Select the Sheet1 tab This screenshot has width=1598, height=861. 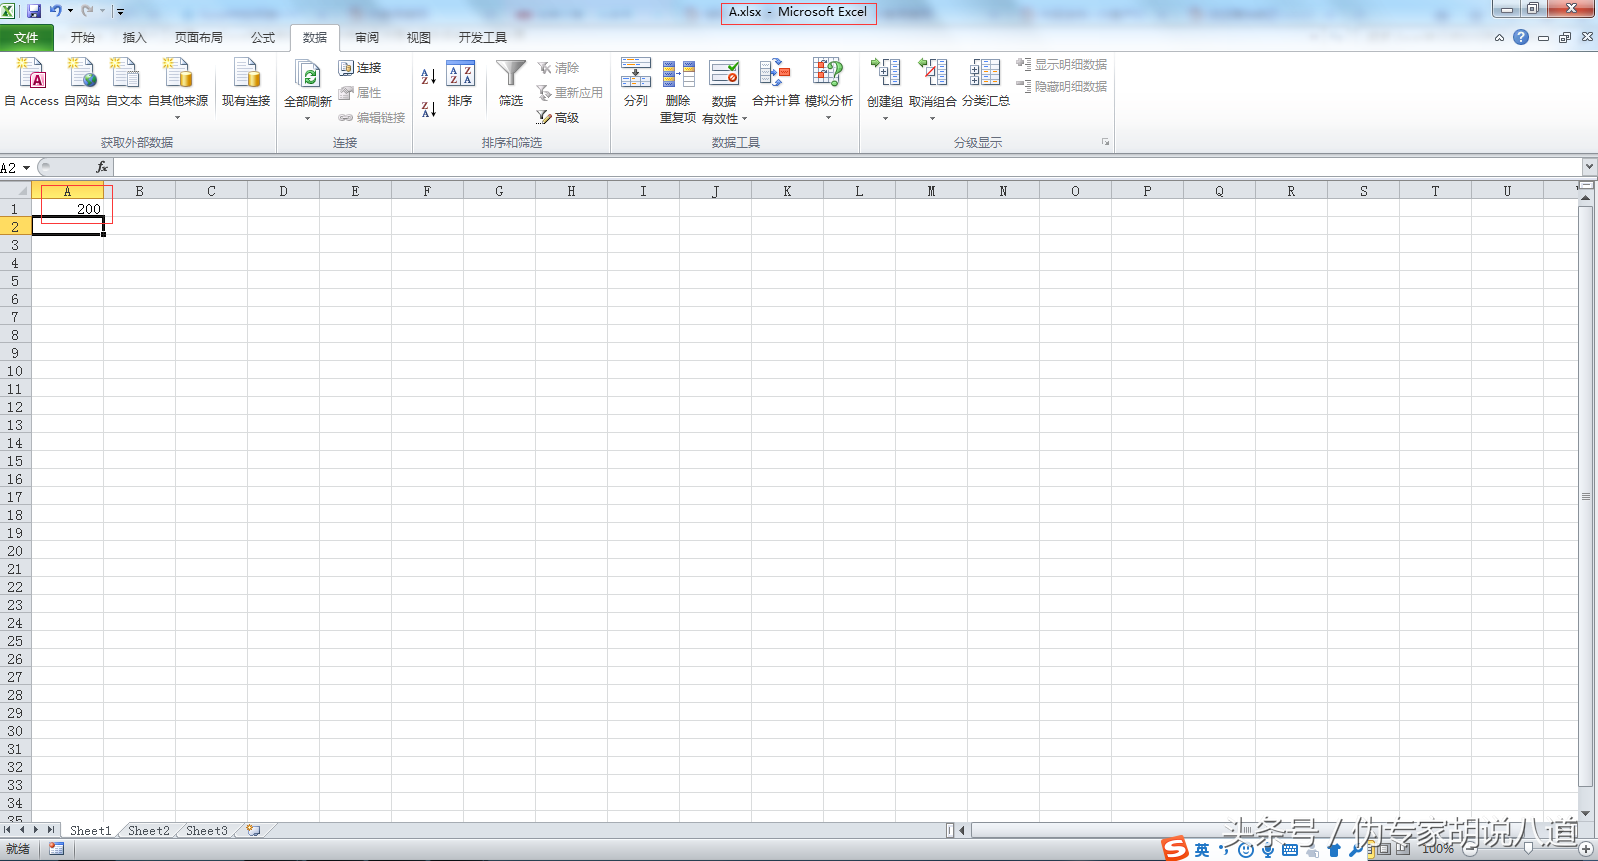coord(90,831)
